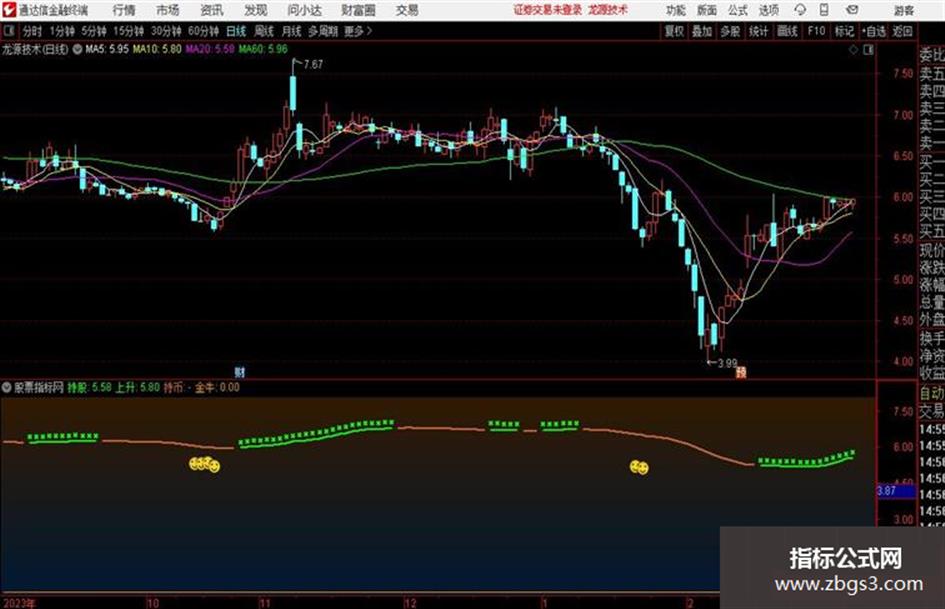Click the 3.87 blue price cursor label

[896, 491]
